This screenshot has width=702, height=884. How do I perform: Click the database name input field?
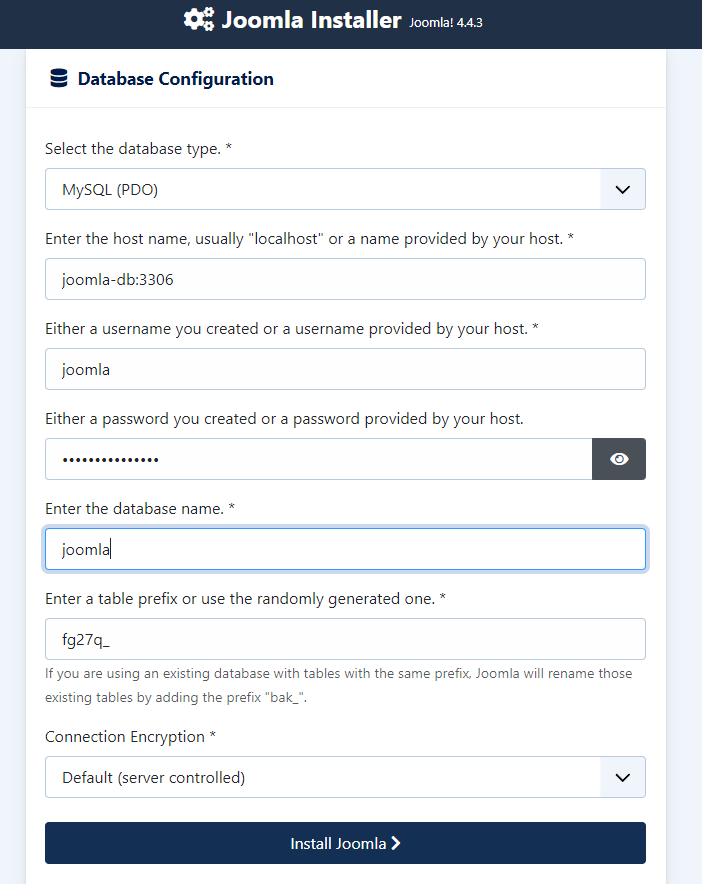click(345, 549)
